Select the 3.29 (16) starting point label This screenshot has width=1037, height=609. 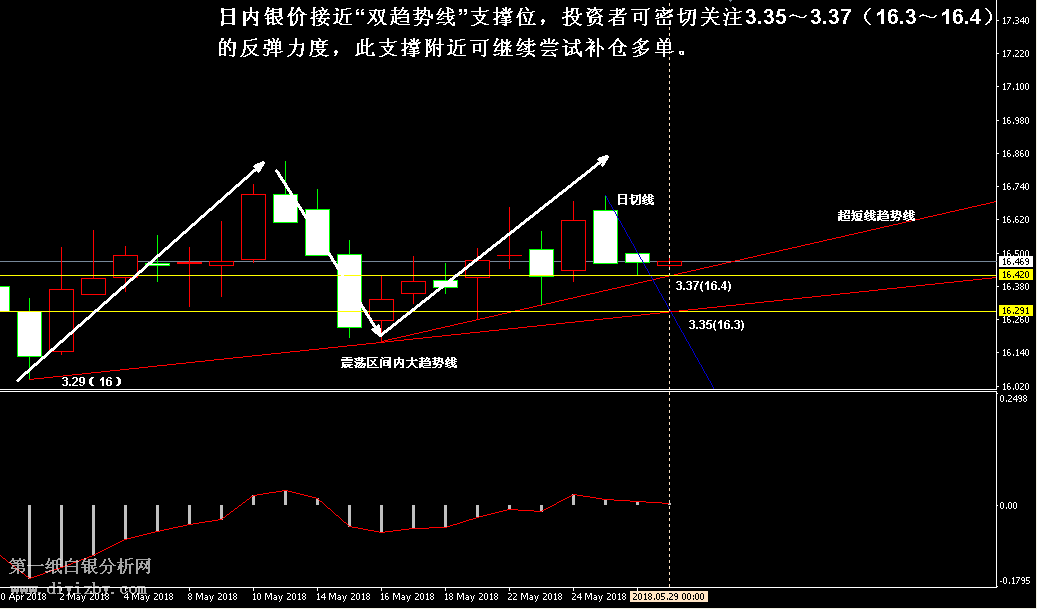coord(91,381)
